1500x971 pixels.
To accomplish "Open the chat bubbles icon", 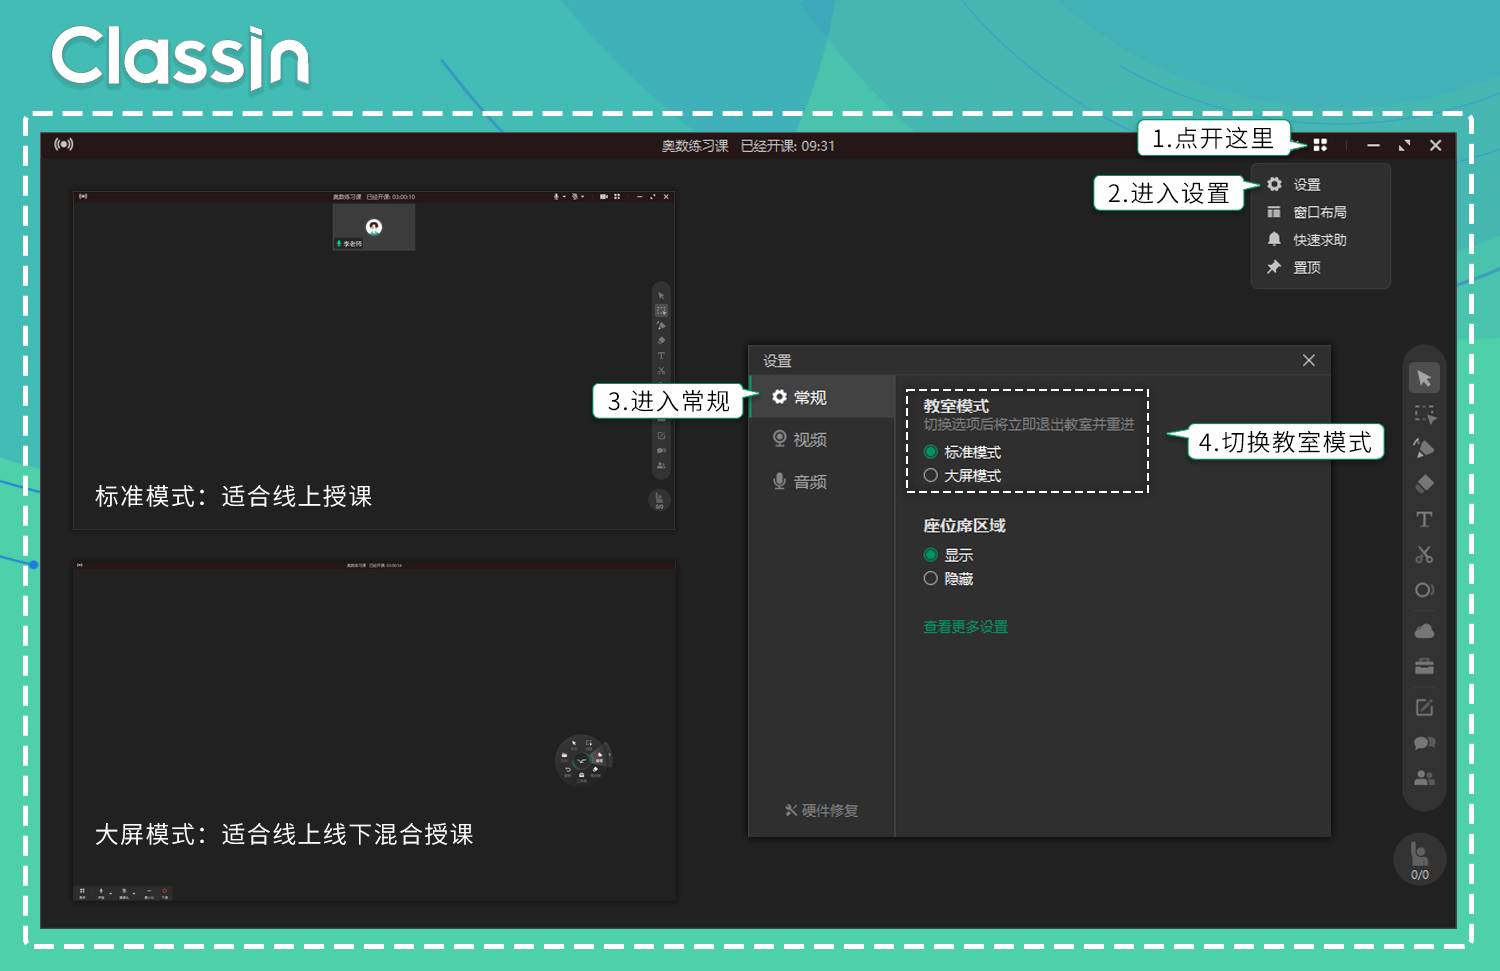I will point(1424,743).
